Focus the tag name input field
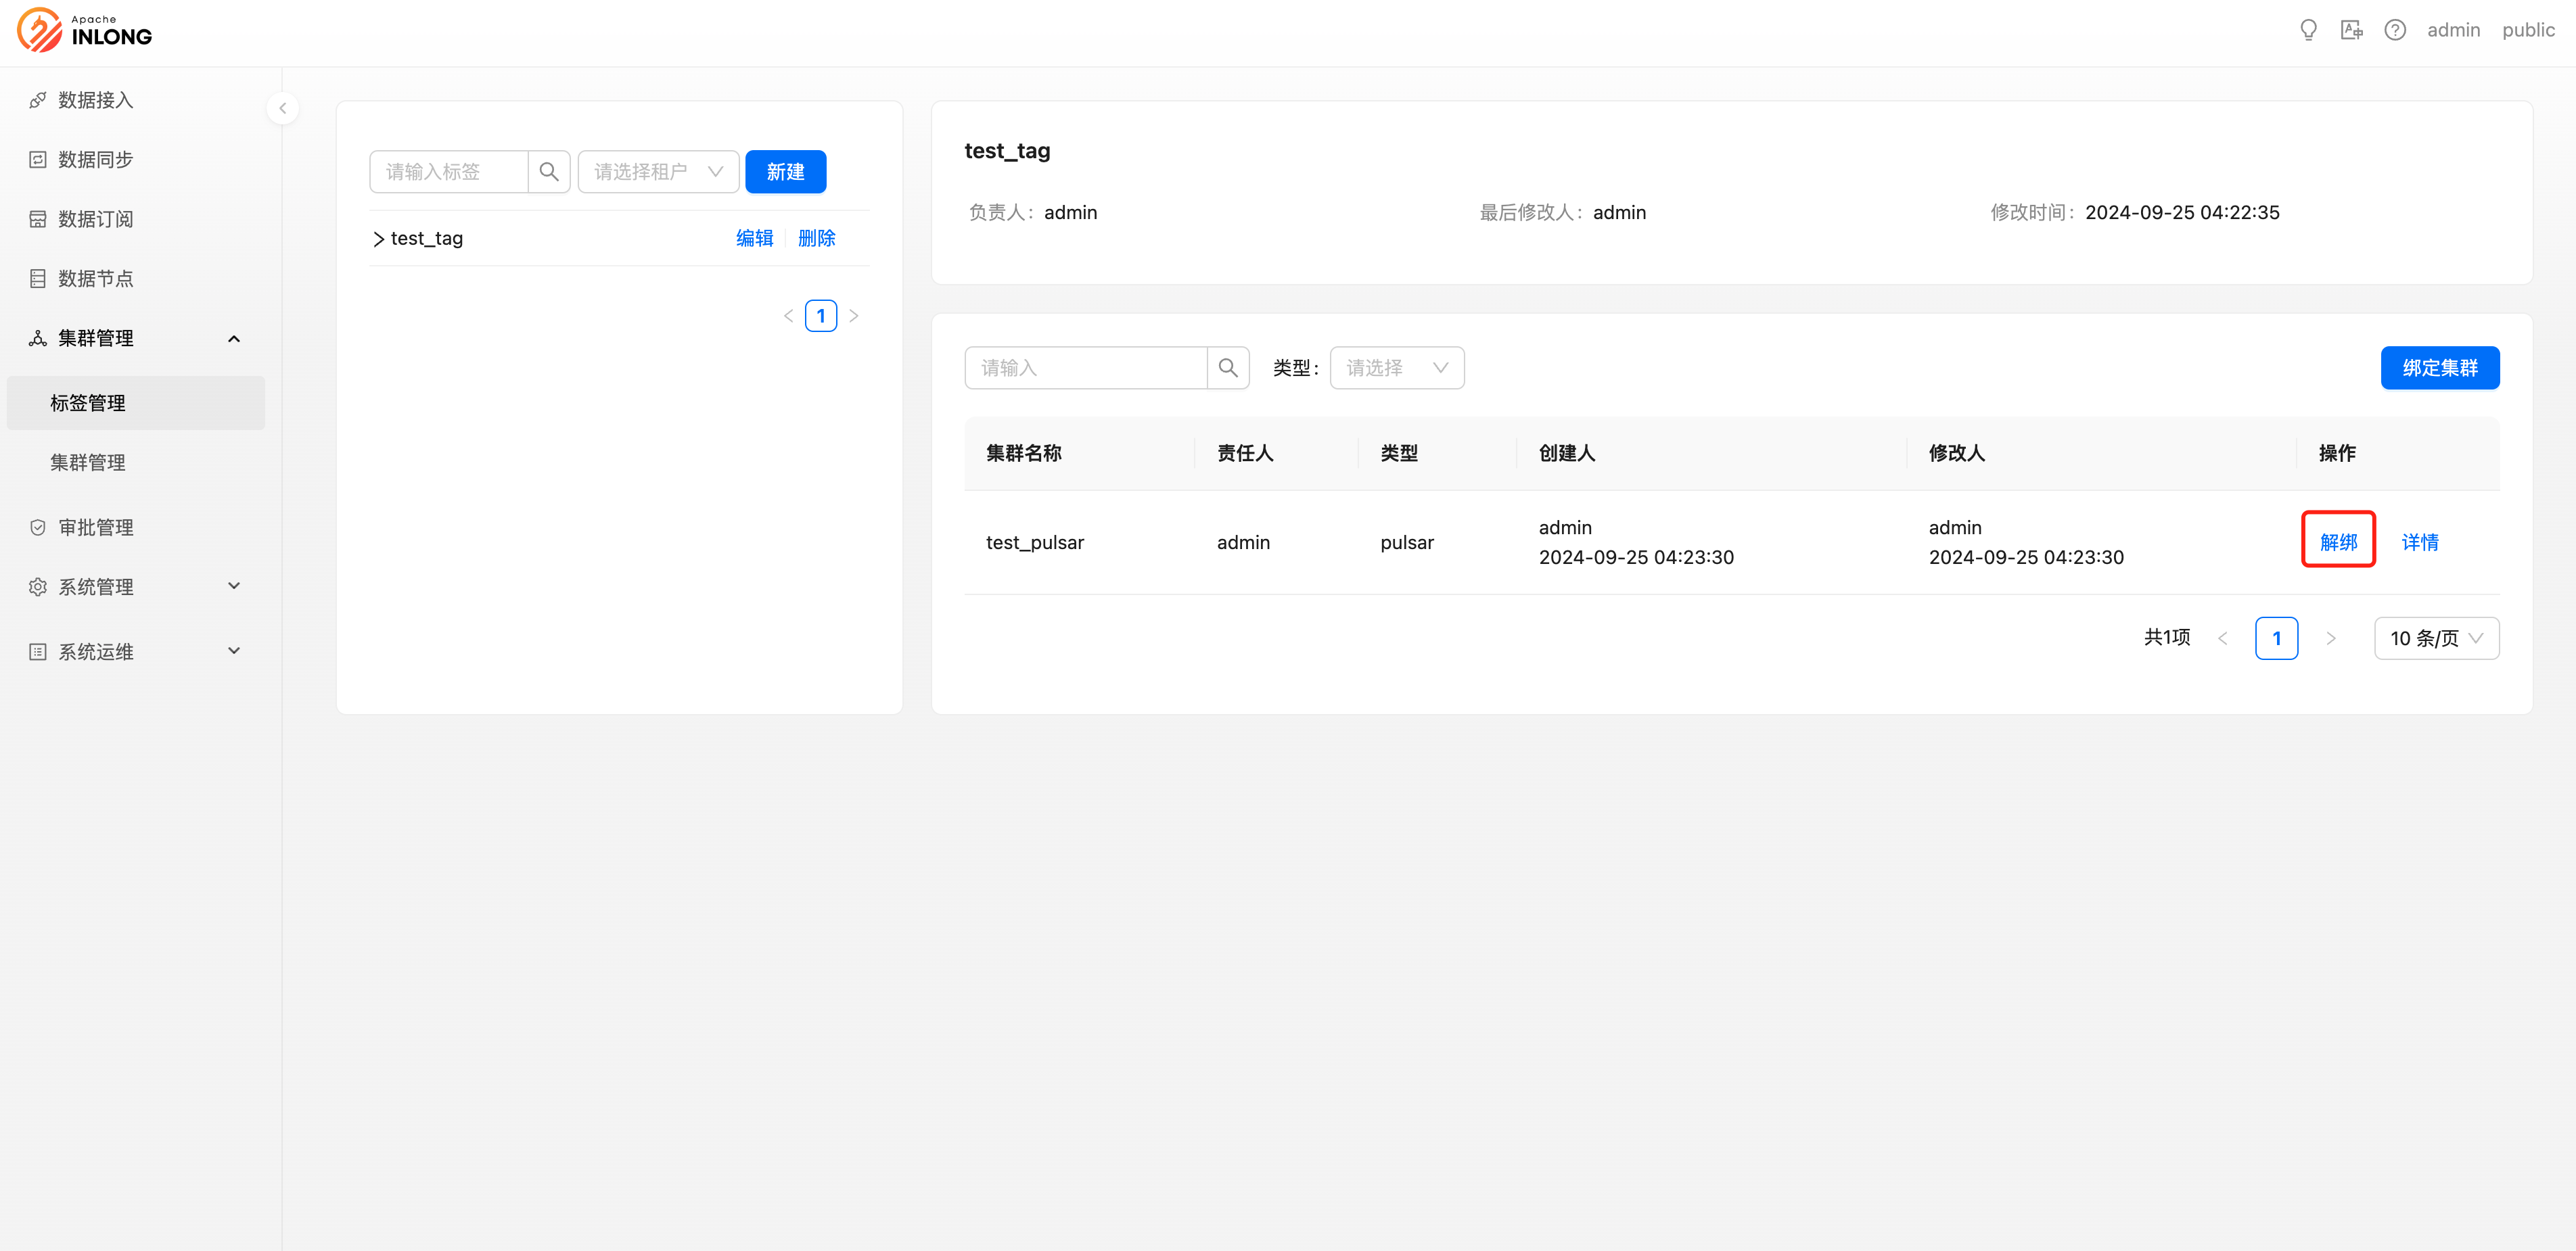 click(x=449, y=172)
